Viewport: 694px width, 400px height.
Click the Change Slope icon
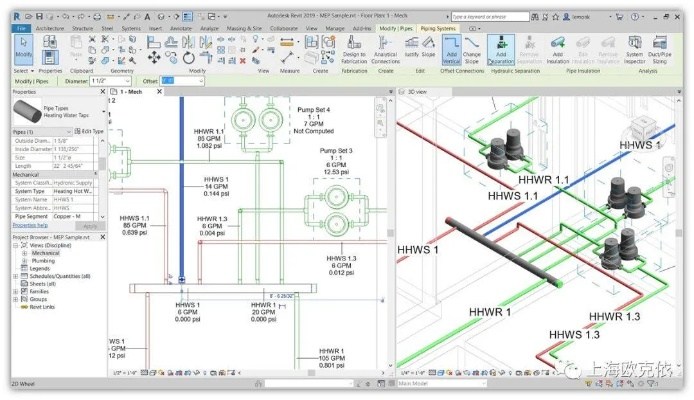pos(471,48)
